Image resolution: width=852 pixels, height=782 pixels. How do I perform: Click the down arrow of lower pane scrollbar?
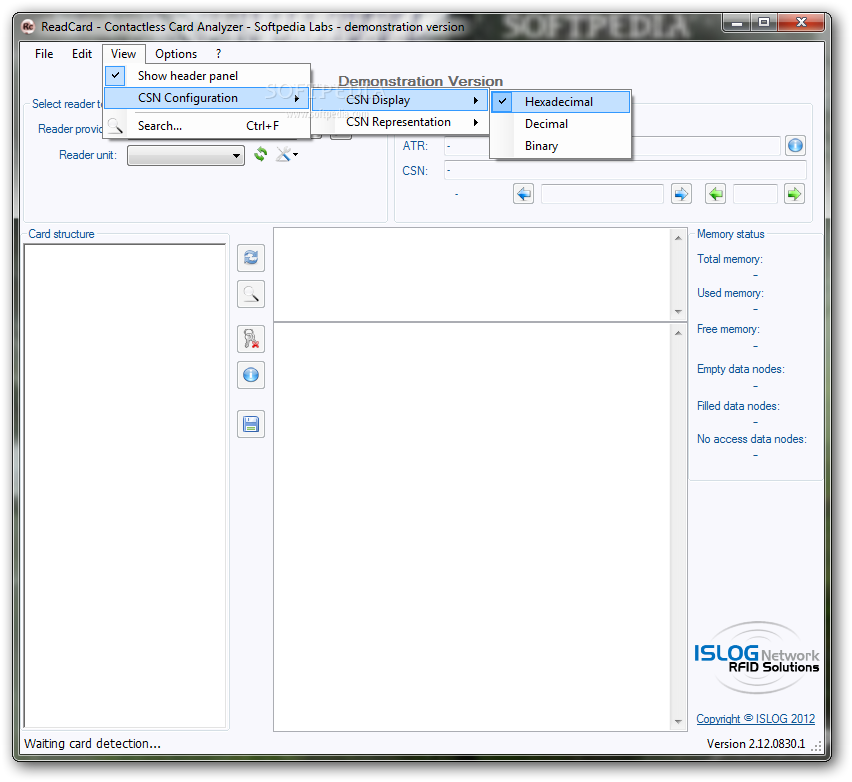click(678, 722)
